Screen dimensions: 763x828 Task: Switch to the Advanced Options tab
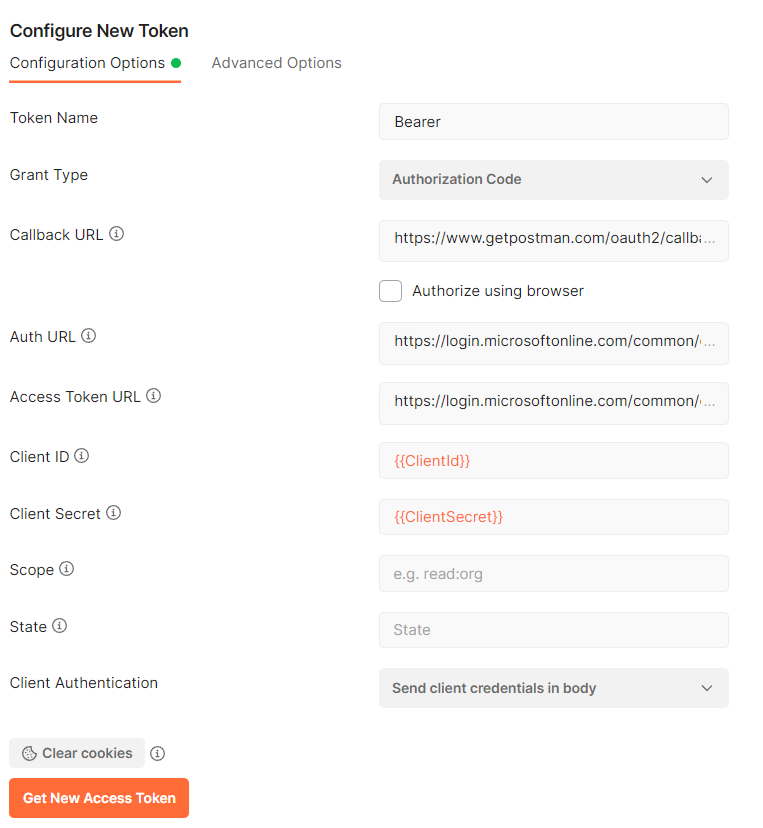(x=276, y=62)
